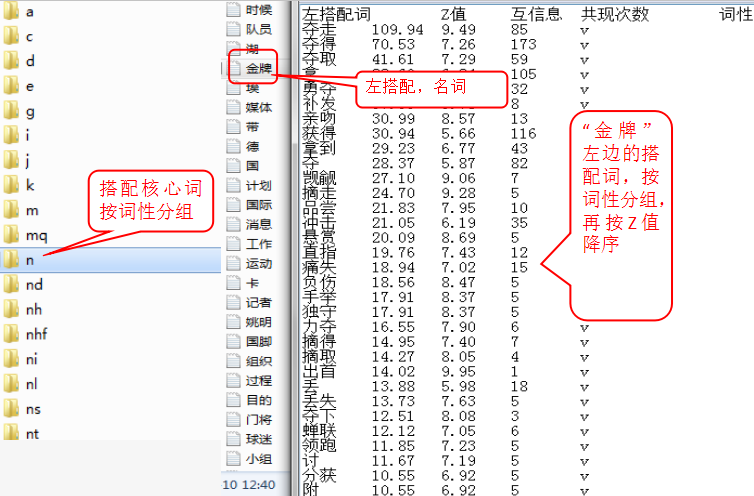754x496 pixels.
Task: Click the word 觊觎 in the text pane
Action: coord(319,178)
